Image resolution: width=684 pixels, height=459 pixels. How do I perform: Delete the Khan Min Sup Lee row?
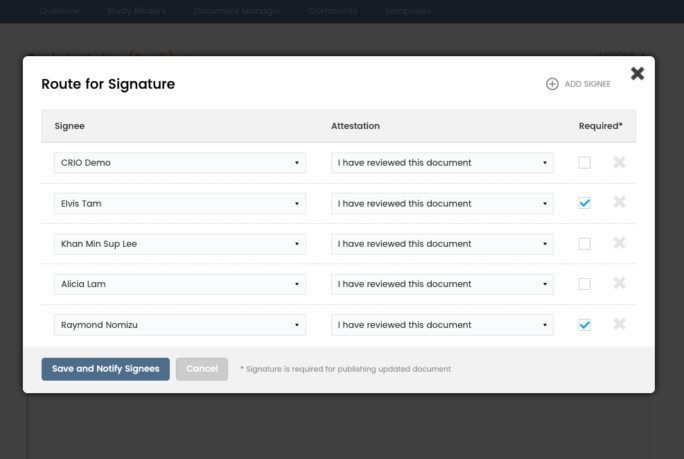(619, 243)
